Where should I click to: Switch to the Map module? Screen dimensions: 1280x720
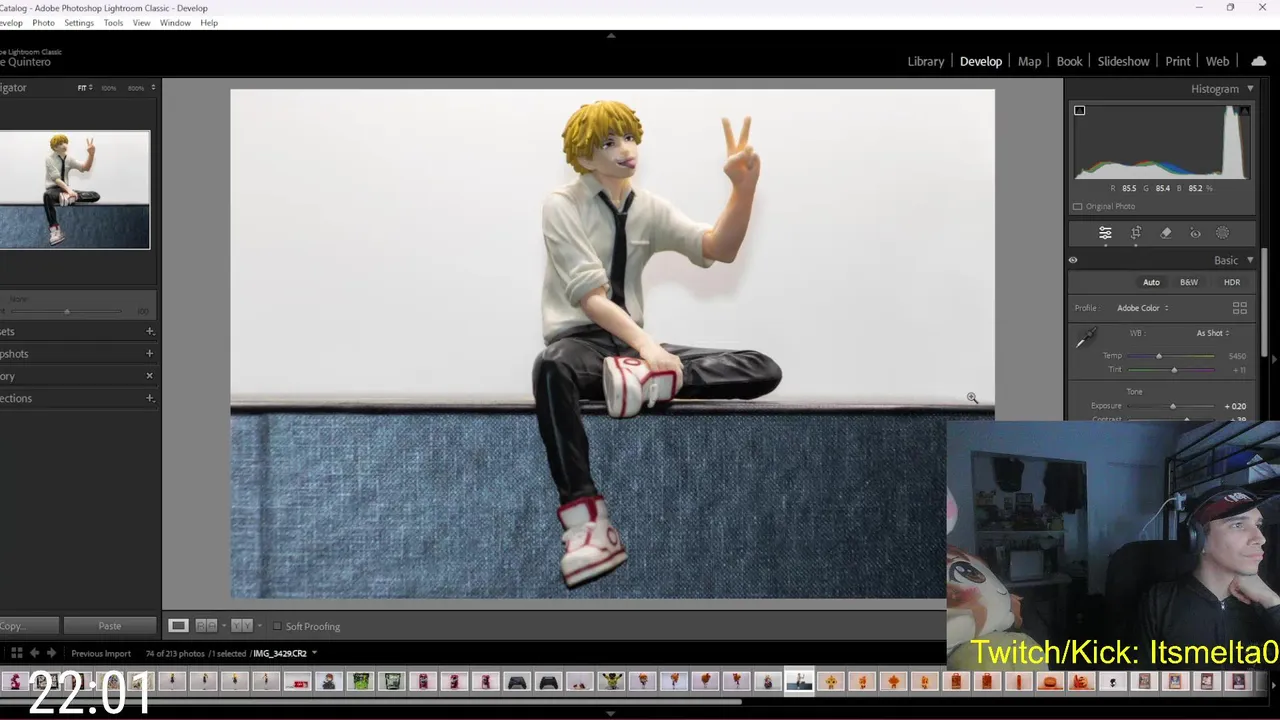[x=1029, y=61]
